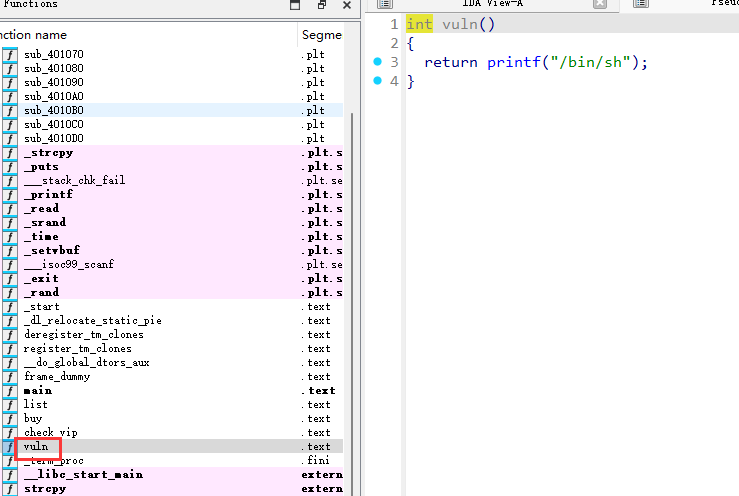Select ___isoc99_scanf function entry
Screen dimensions: 739x496
pyautogui.click(x=172, y=264)
